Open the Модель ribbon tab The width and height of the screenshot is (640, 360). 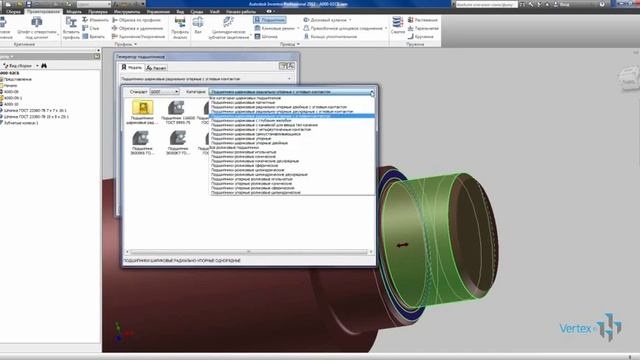(x=74, y=11)
